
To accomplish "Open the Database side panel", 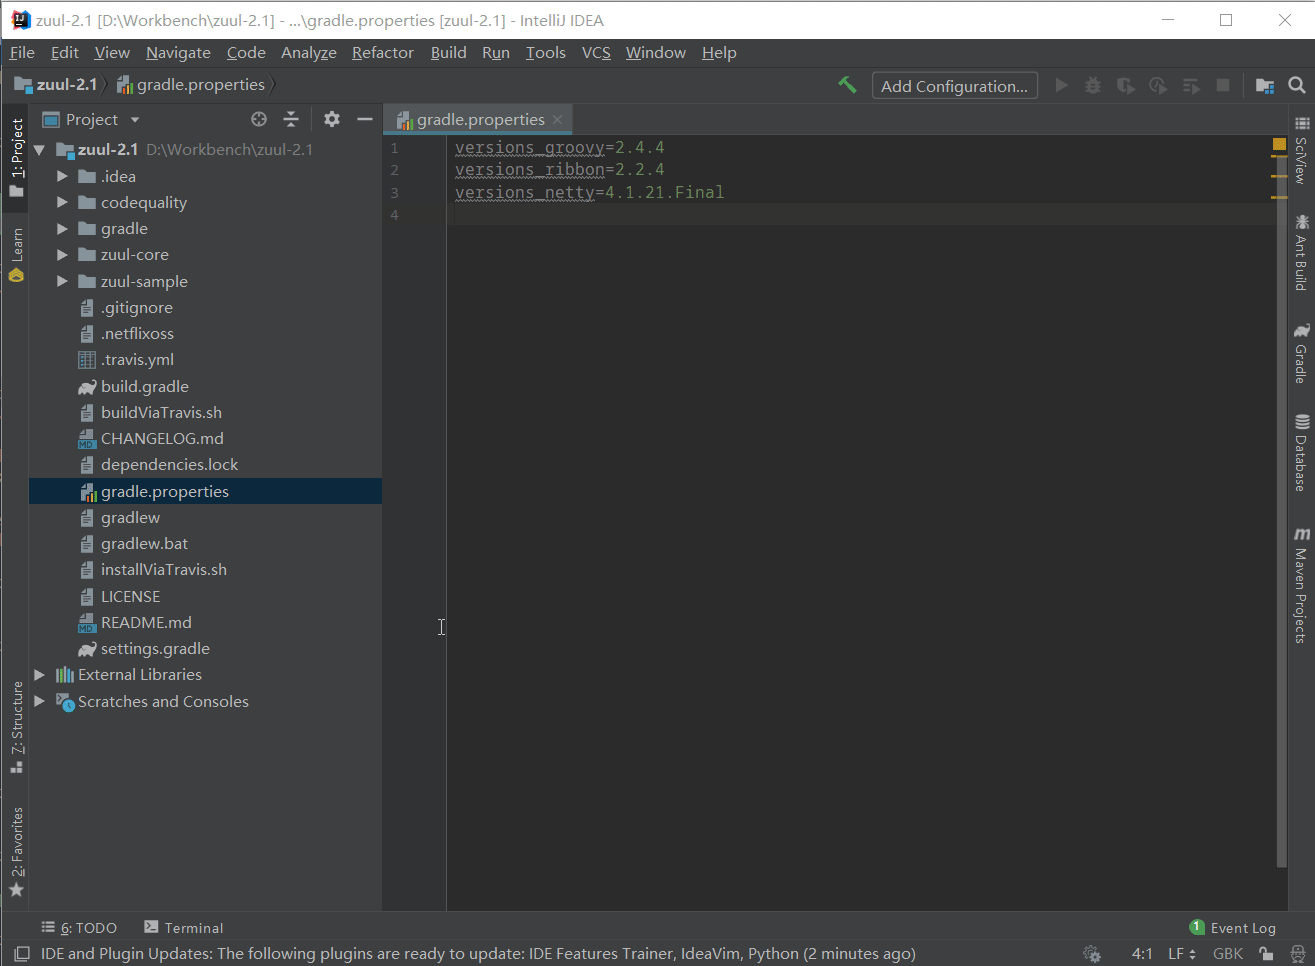I will pos(1301,453).
